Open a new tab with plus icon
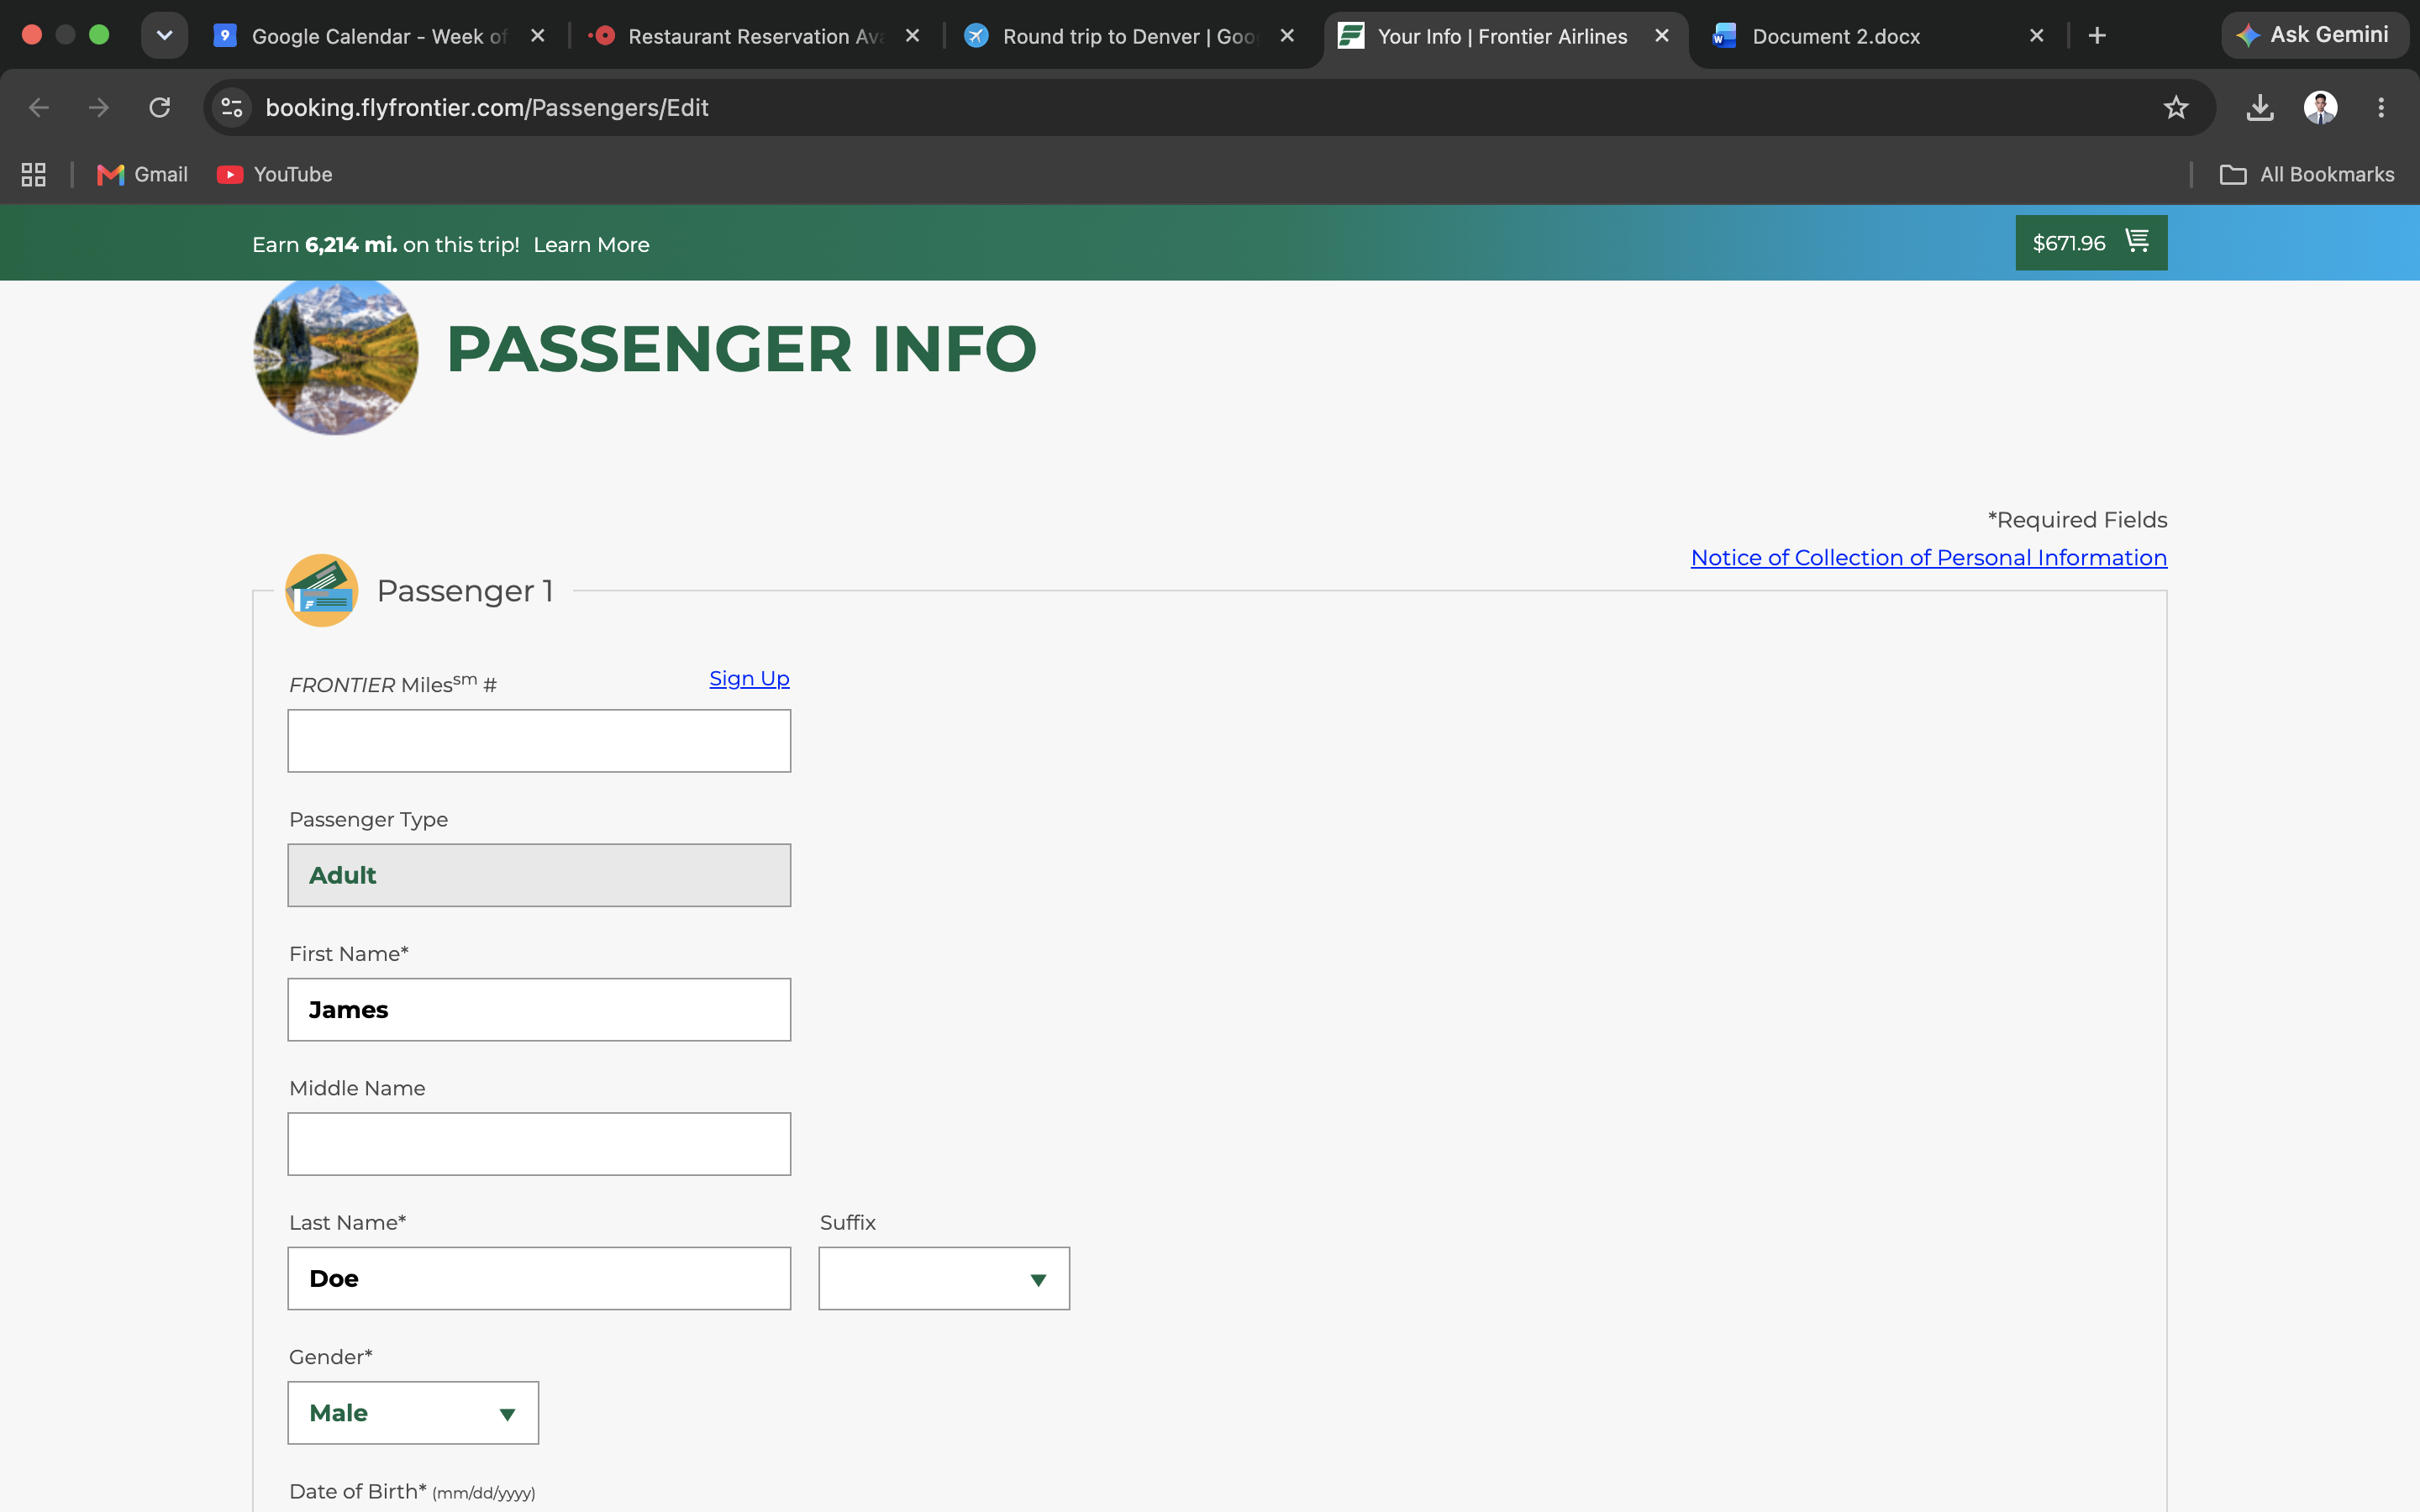This screenshot has height=1512, width=2420. click(x=2097, y=36)
